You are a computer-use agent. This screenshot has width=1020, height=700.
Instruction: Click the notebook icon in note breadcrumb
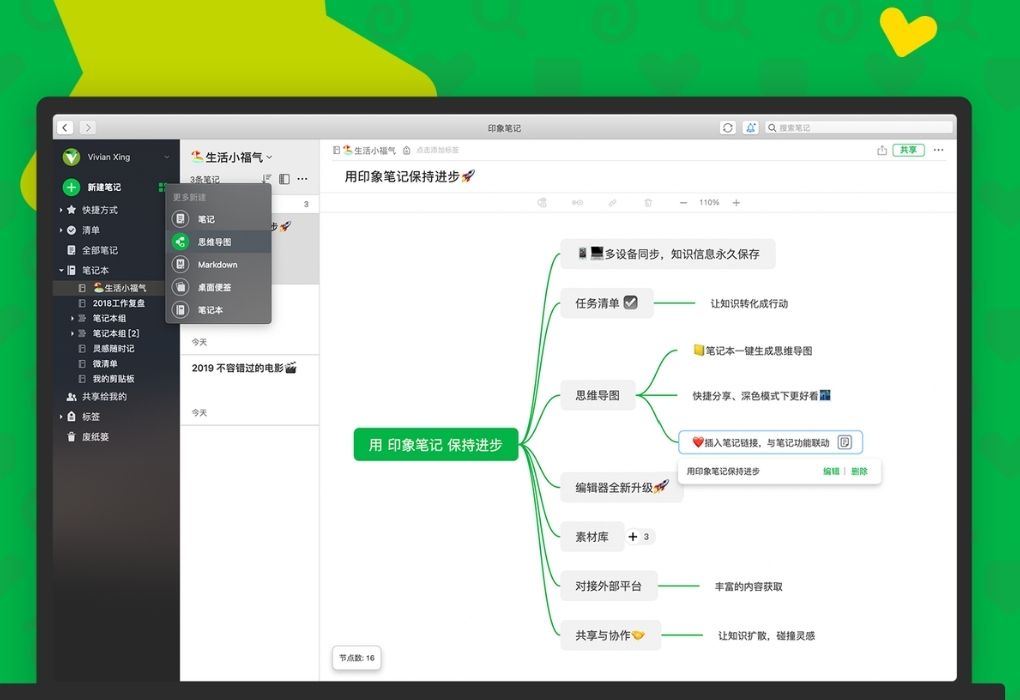[x=336, y=150]
